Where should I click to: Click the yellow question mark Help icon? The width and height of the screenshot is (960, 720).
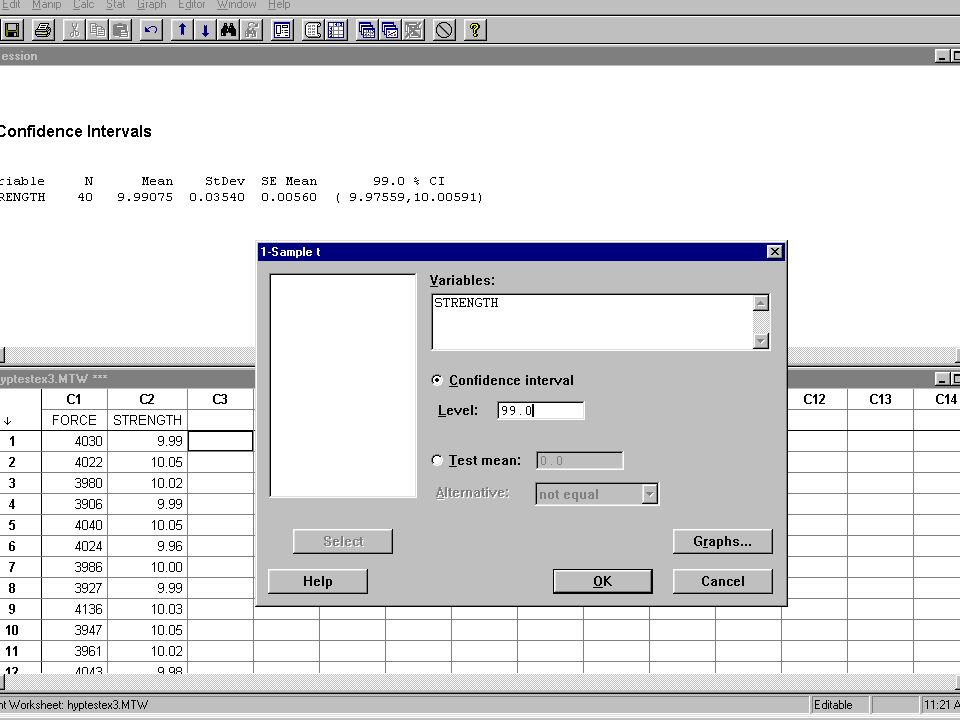coord(475,30)
